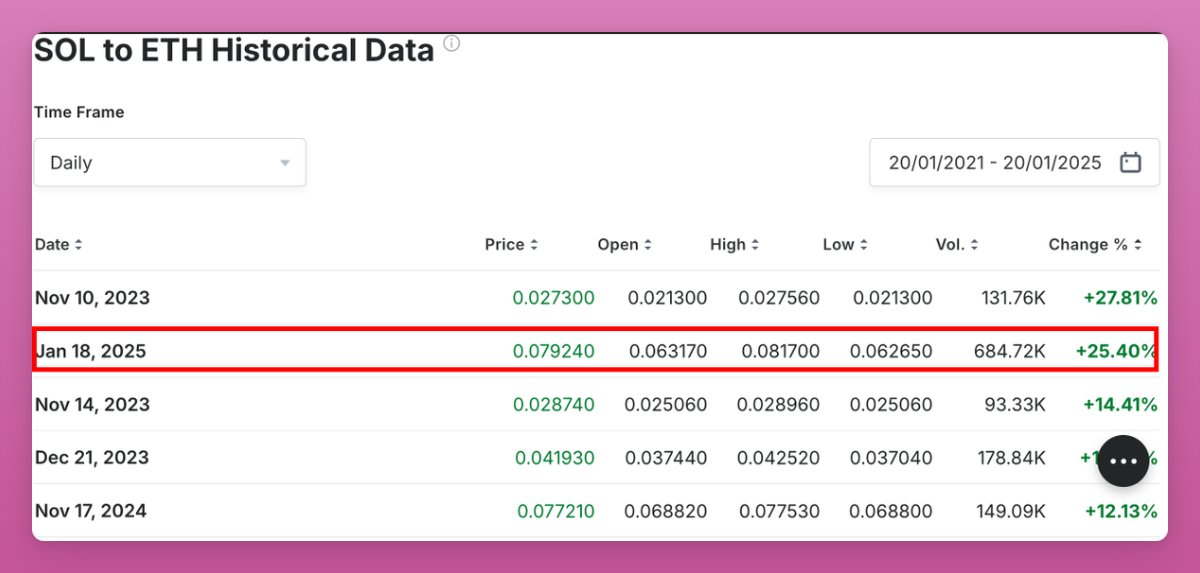
Task: Click the dropdown arrow in Time Frame box
Action: (x=285, y=163)
